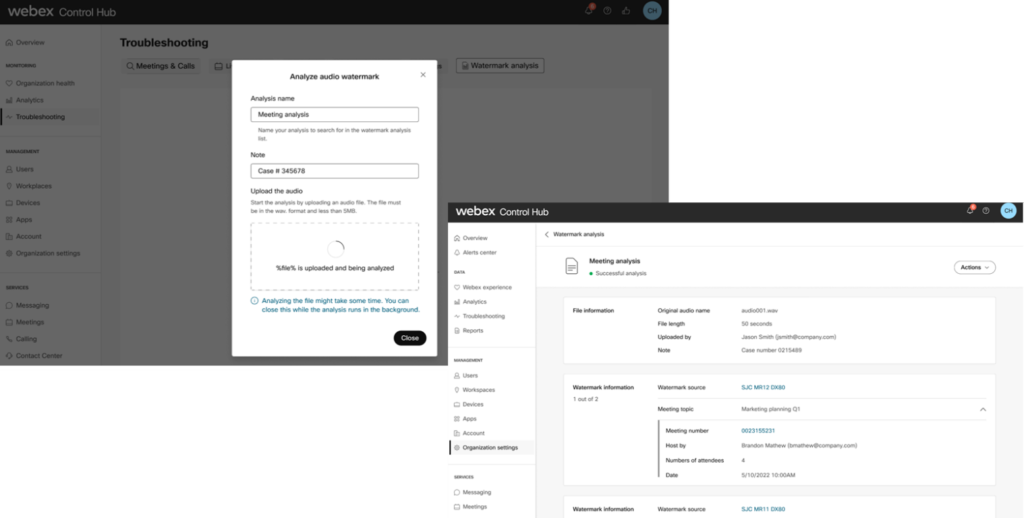Select Troubleshooting in the left window sidebar
Screen dimensions: 1024x518
[35, 117]
